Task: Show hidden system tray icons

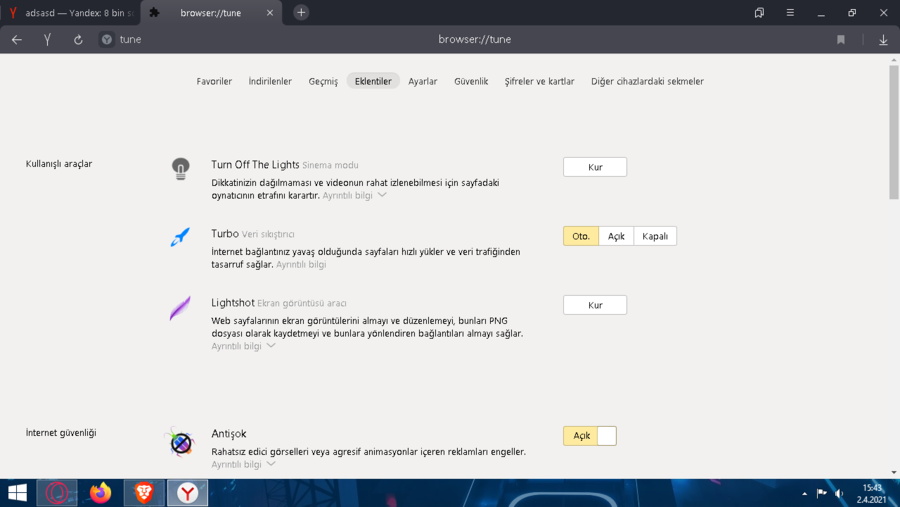Action: (x=804, y=494)
